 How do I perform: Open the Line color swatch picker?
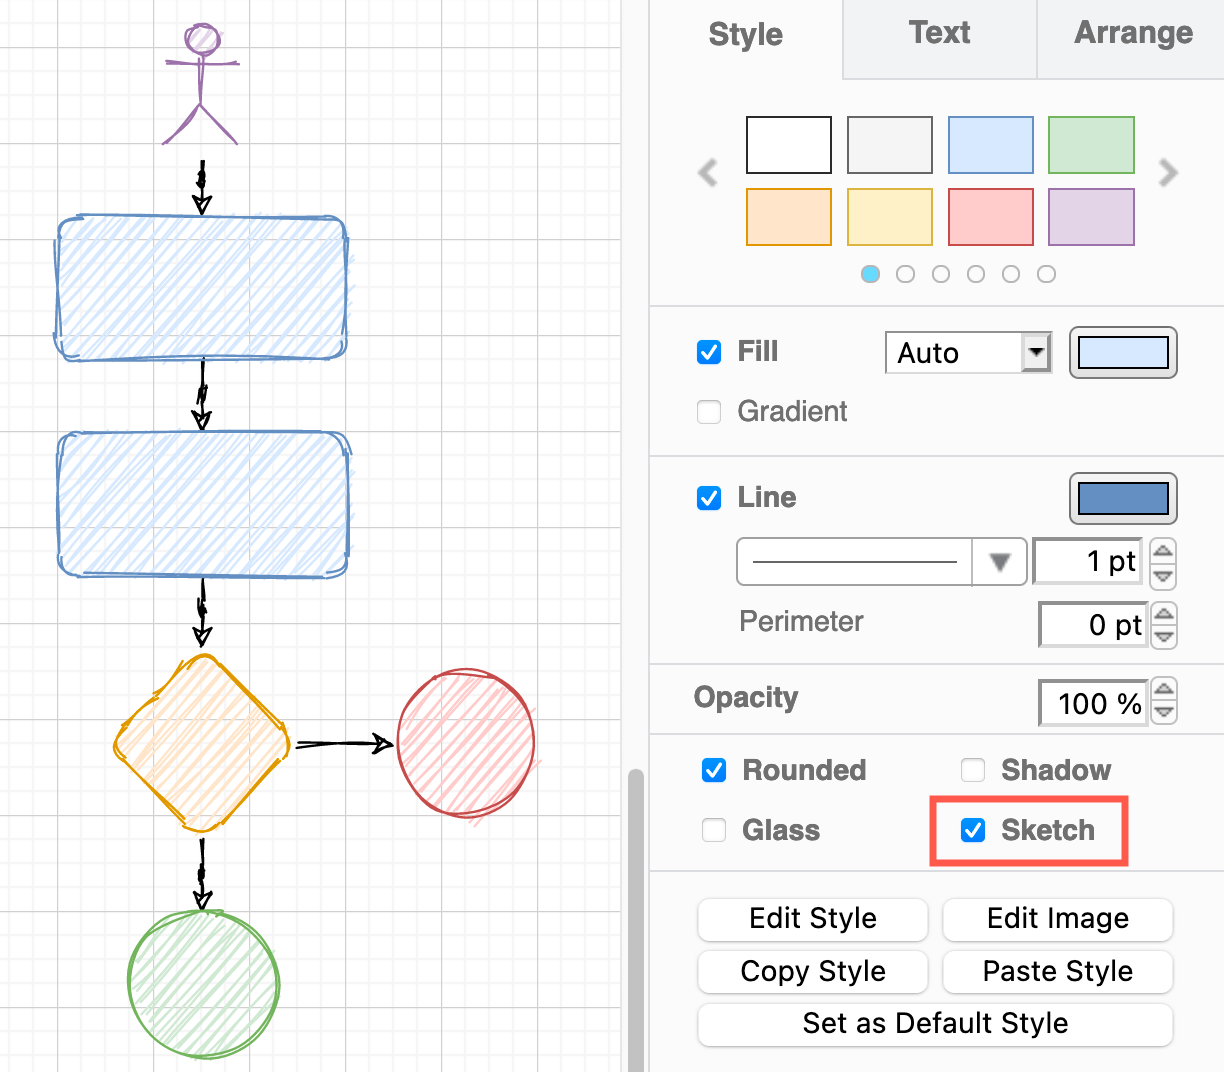tap(1122, 498)
